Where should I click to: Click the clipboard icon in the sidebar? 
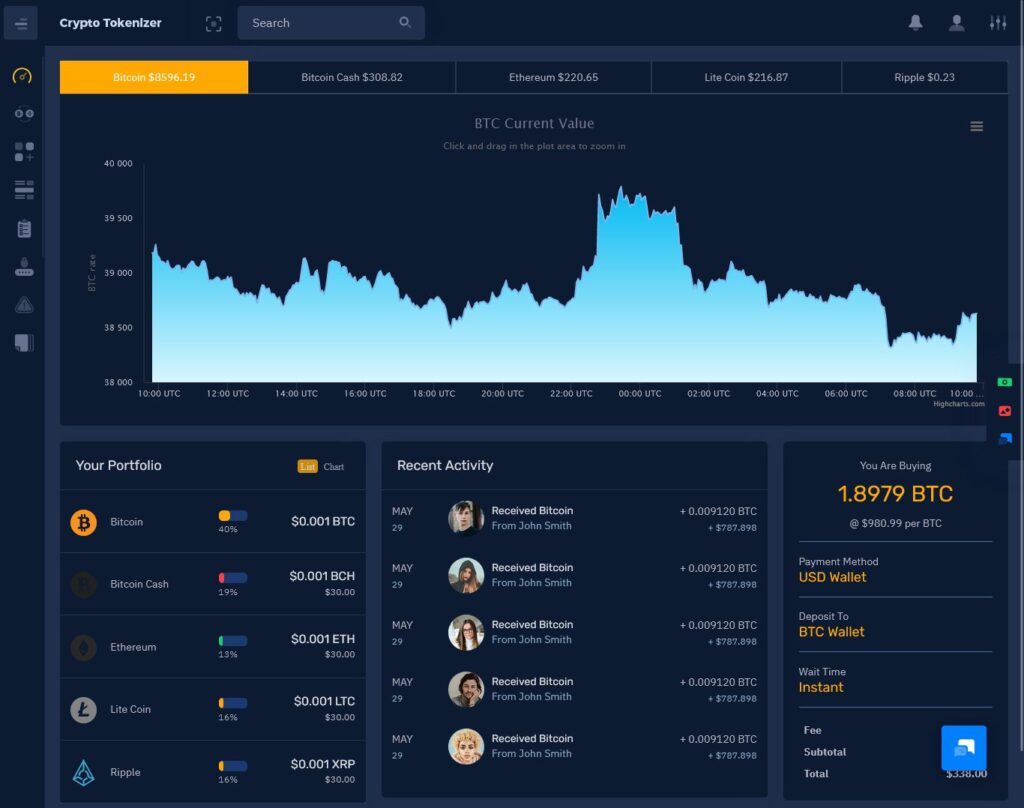pos(22,227)
